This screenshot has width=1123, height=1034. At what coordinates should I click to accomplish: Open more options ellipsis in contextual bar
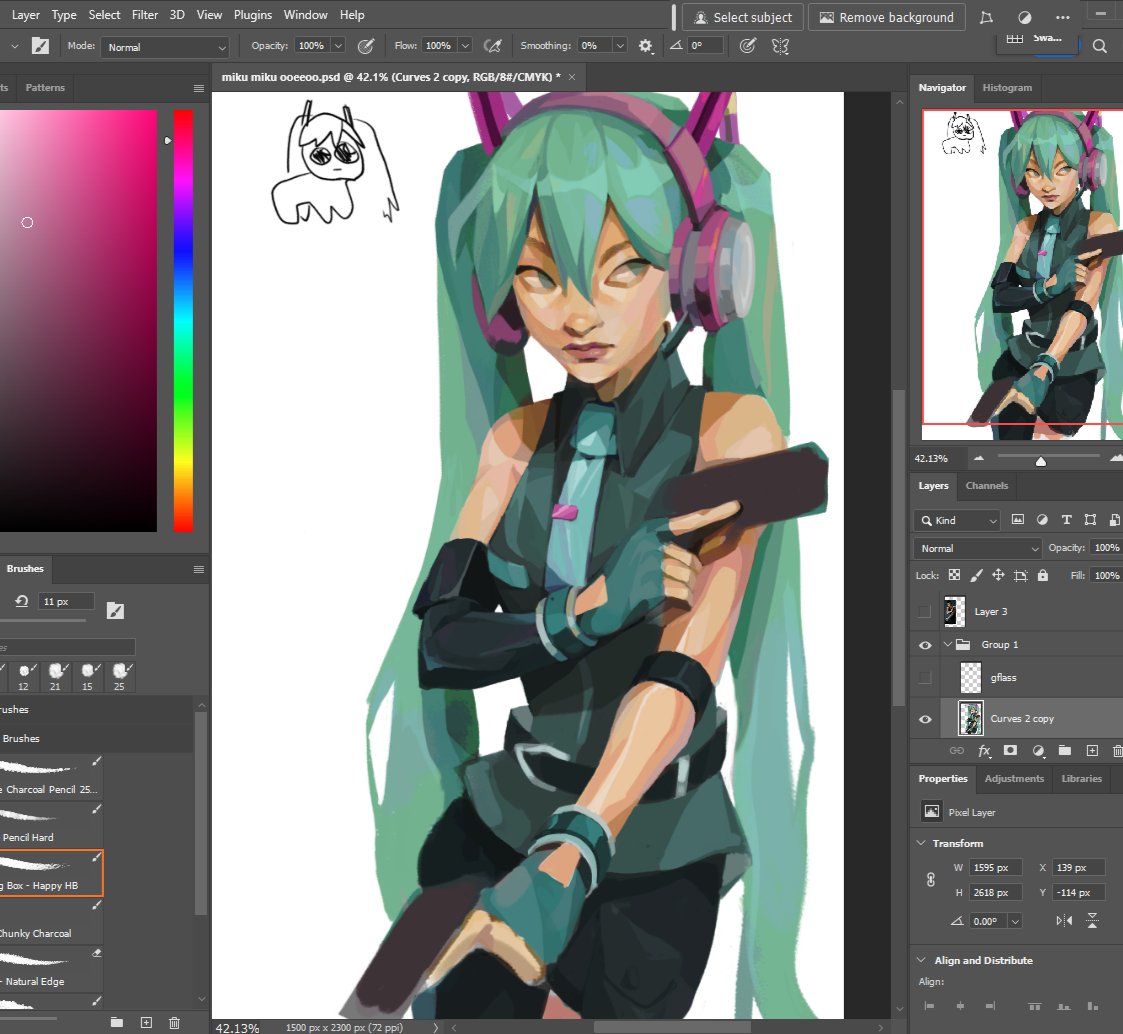[x=1063, y=17]
